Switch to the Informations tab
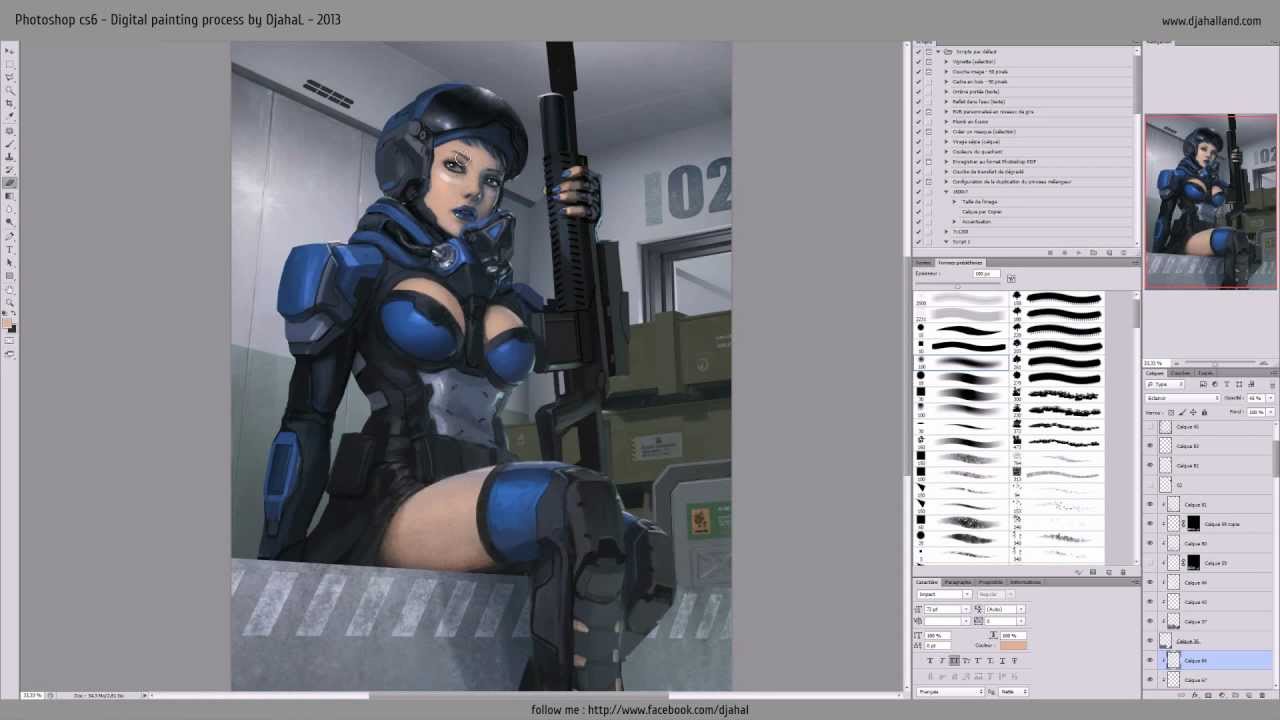The image size is (1280, 720). click(x=1025, y=582)
